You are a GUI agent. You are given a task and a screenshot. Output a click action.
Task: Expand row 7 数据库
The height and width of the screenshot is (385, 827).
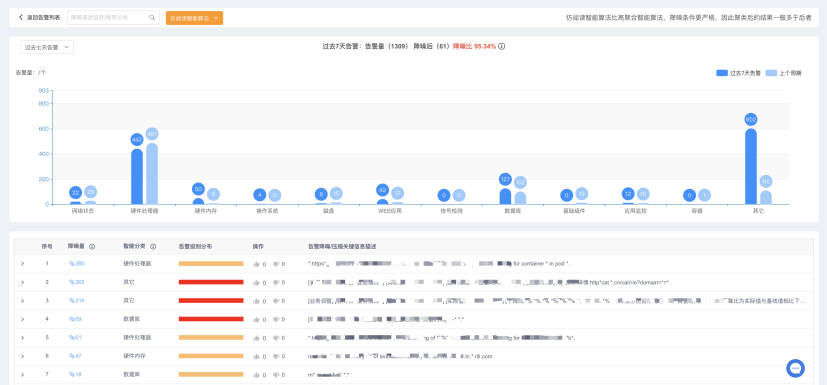(22, 374)
